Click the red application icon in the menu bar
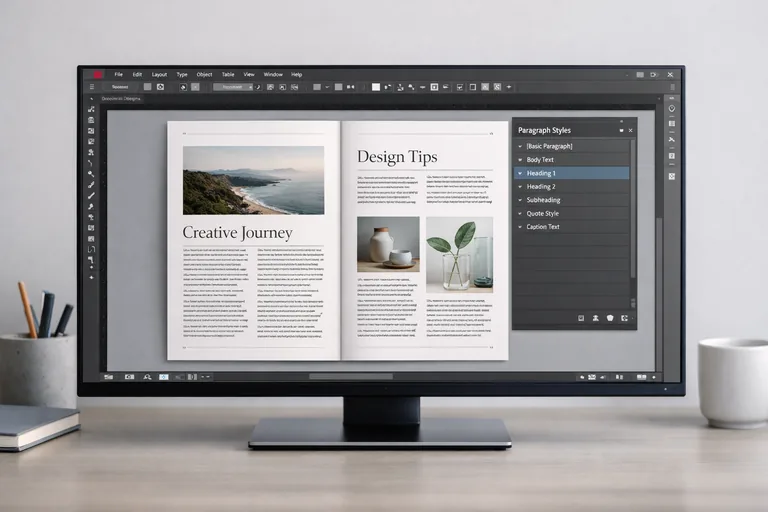The width and height of the screenshot is (768, 512). 98,74
